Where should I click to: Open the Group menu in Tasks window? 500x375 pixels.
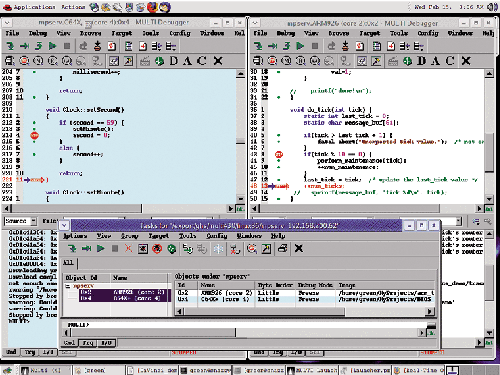click(x=129, y=236)
